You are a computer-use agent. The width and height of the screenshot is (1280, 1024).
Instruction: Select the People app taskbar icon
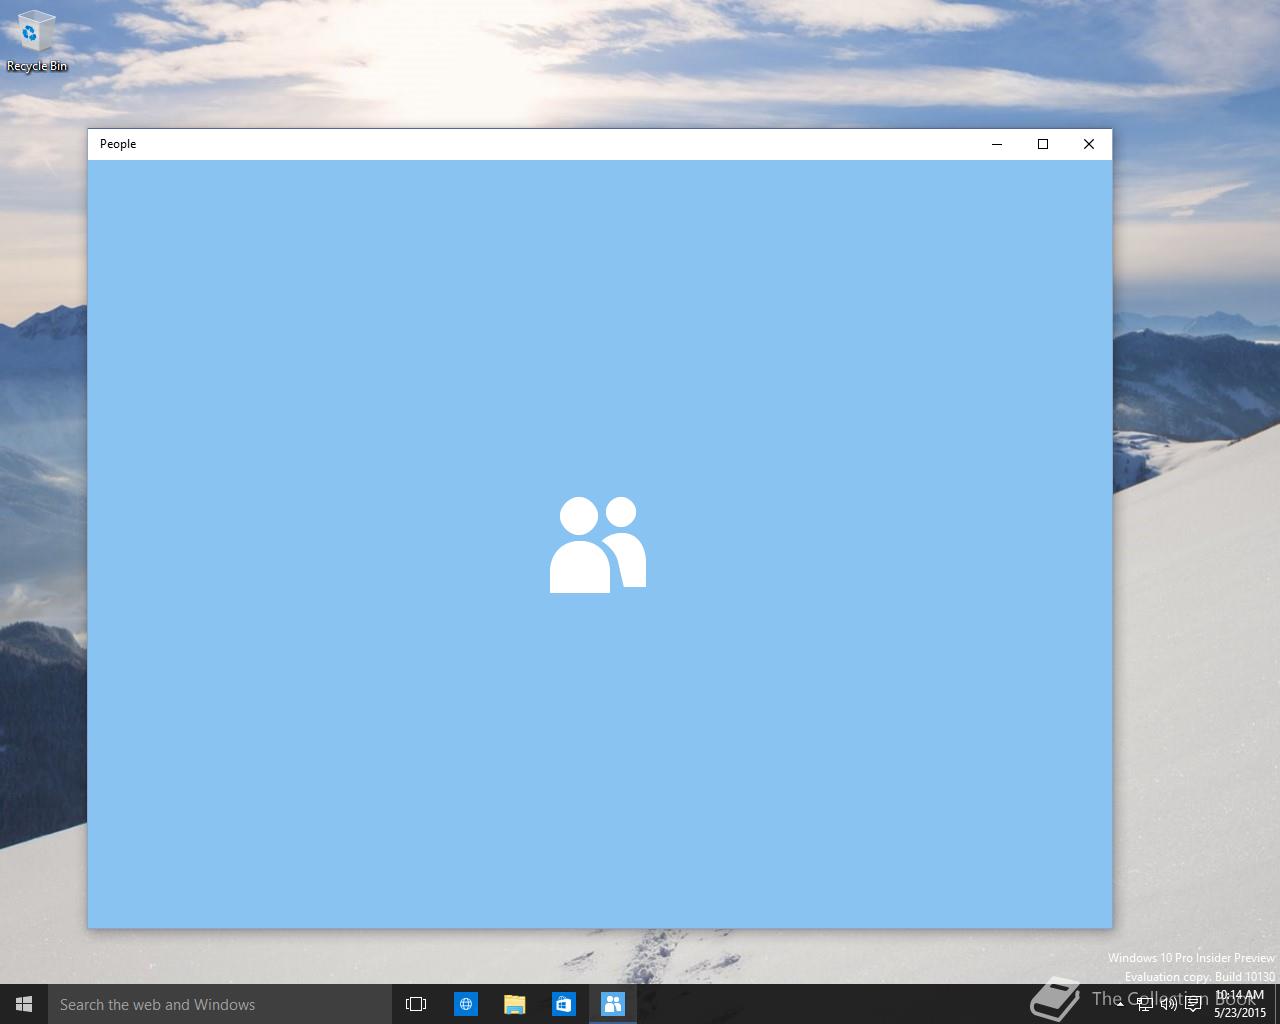pyautogui.click(x=613, y=1004)
